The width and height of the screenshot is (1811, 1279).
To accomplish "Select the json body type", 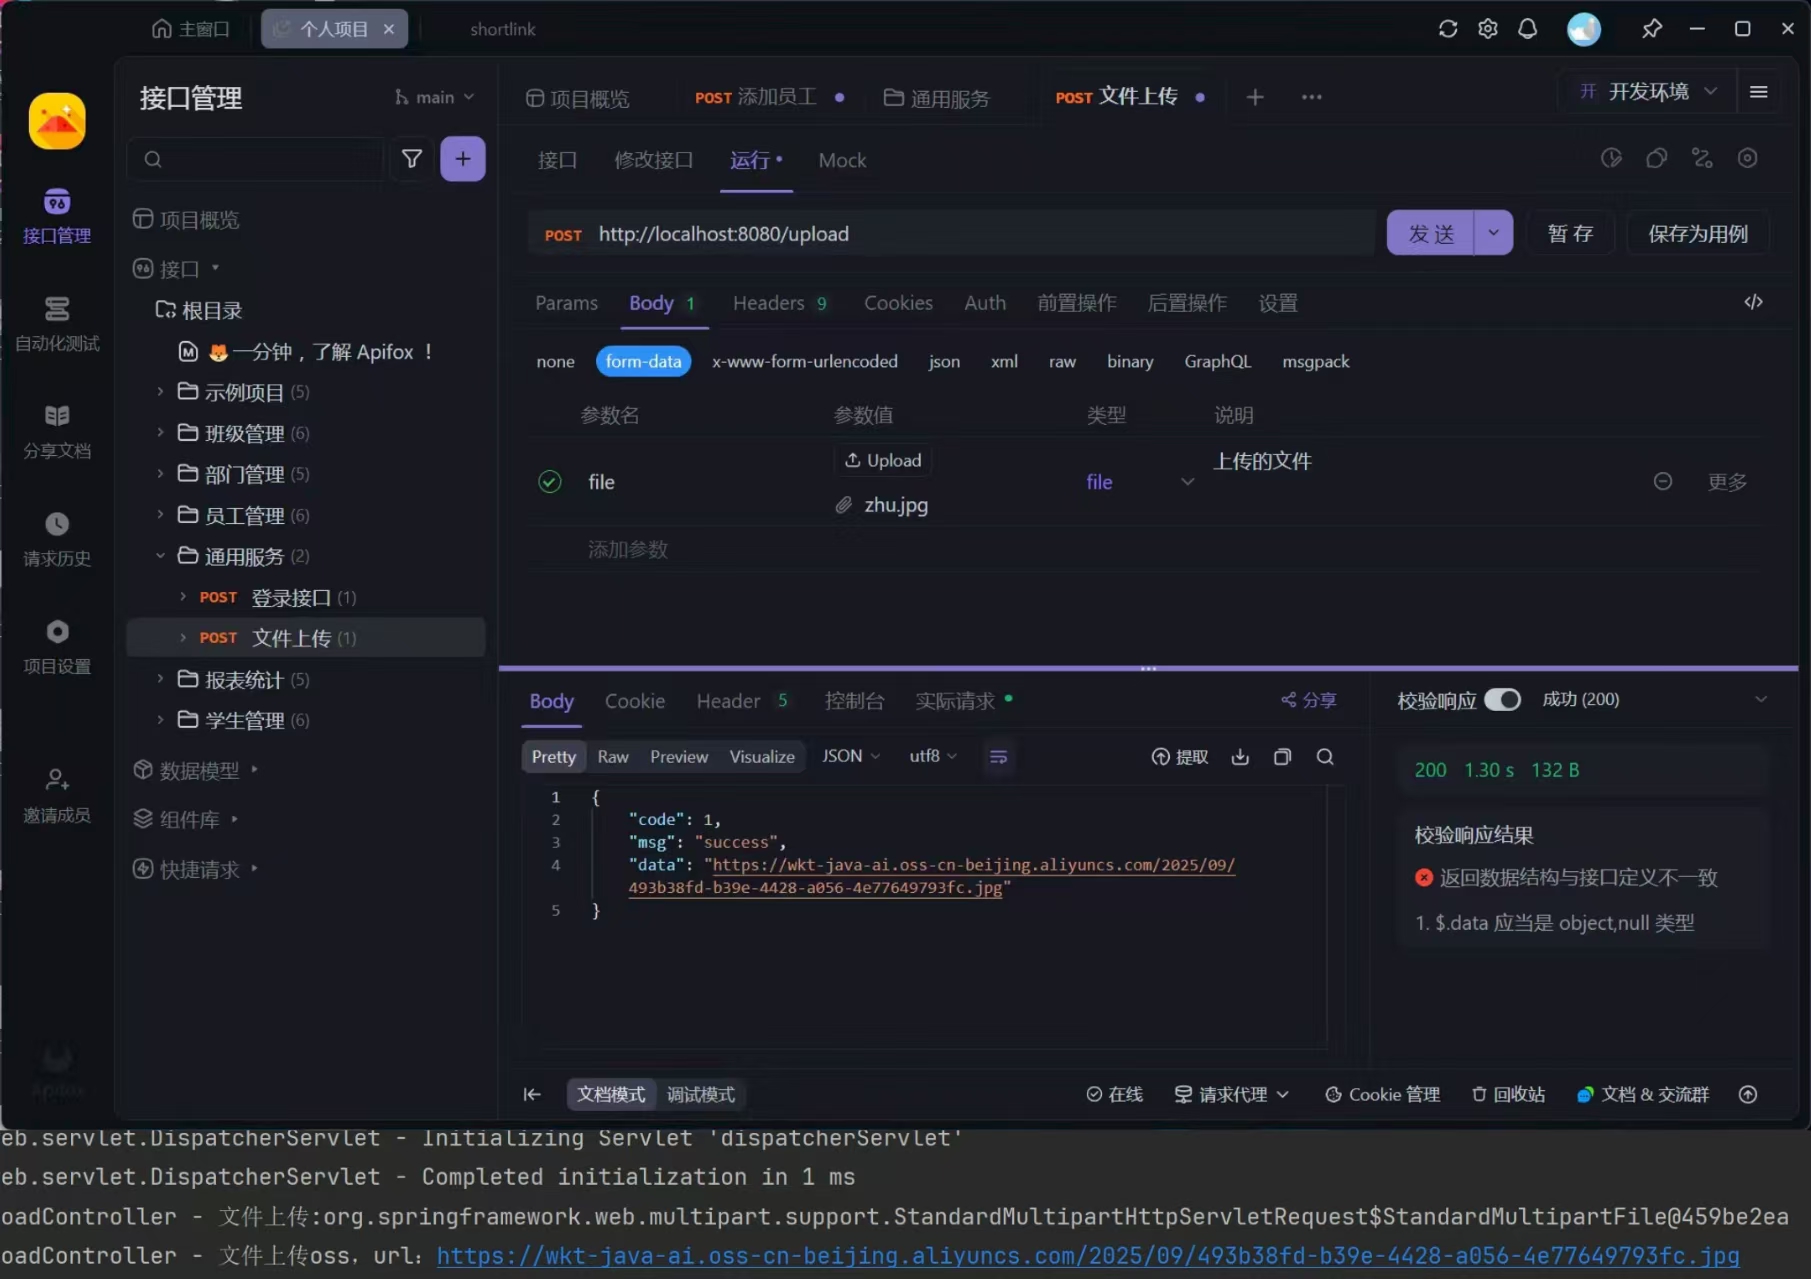I will click(943, 361).
